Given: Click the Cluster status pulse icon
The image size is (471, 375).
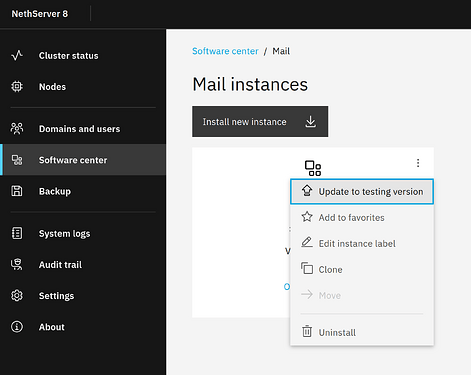Looking at the screenshot, I should pyautogui.click(x=17, y=55).
